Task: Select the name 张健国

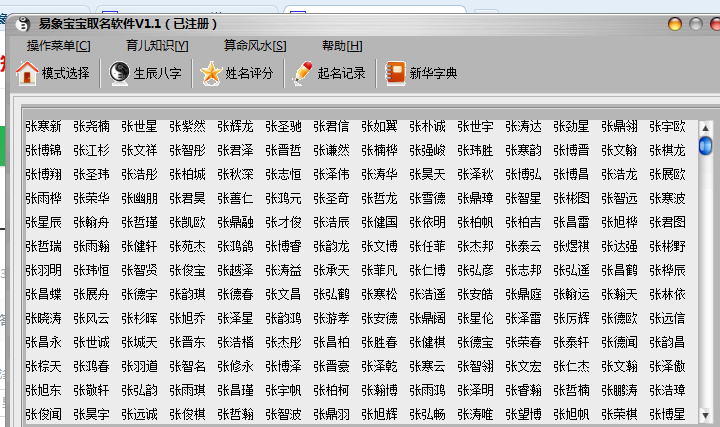Action: 379,222
